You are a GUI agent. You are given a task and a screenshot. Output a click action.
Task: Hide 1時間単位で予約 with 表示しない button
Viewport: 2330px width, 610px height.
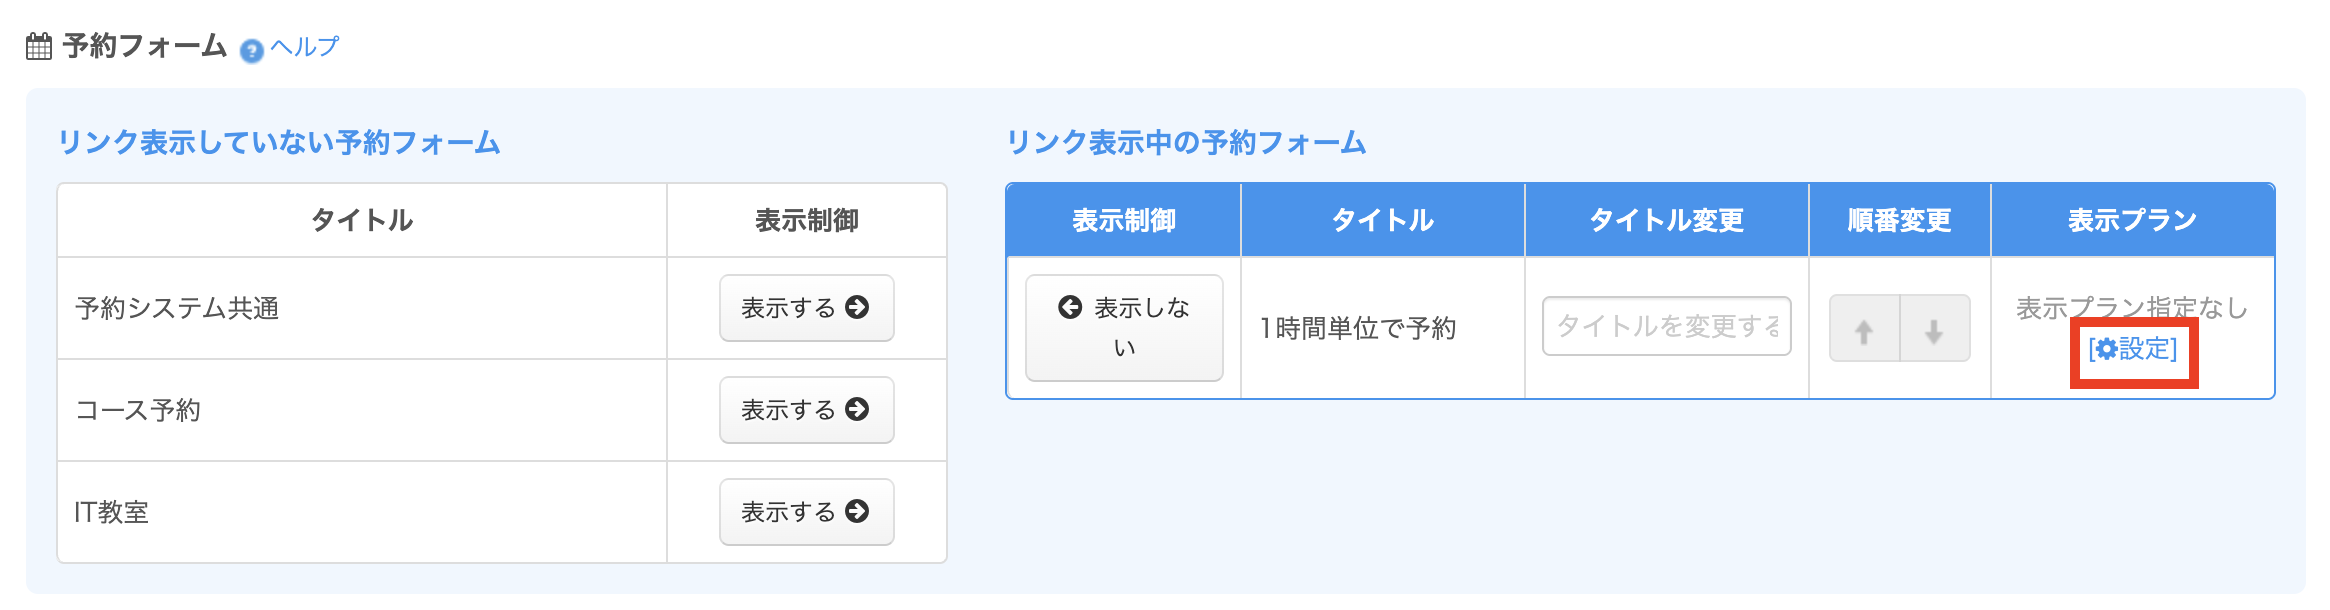coord(1124,327)
